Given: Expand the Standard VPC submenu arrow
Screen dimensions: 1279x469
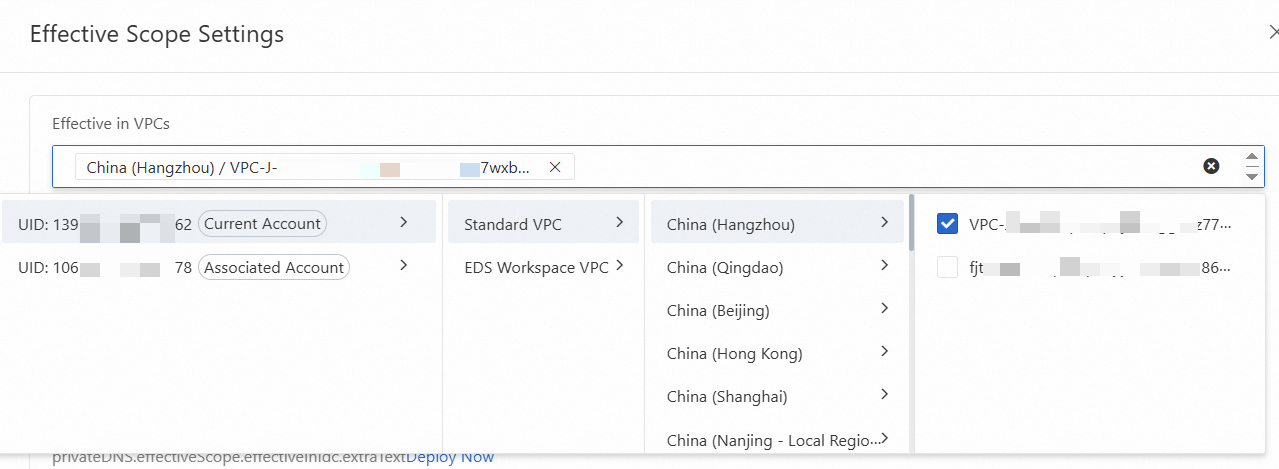Looking at the screenshot, I should pyautogui.click(x=620, y=222).
